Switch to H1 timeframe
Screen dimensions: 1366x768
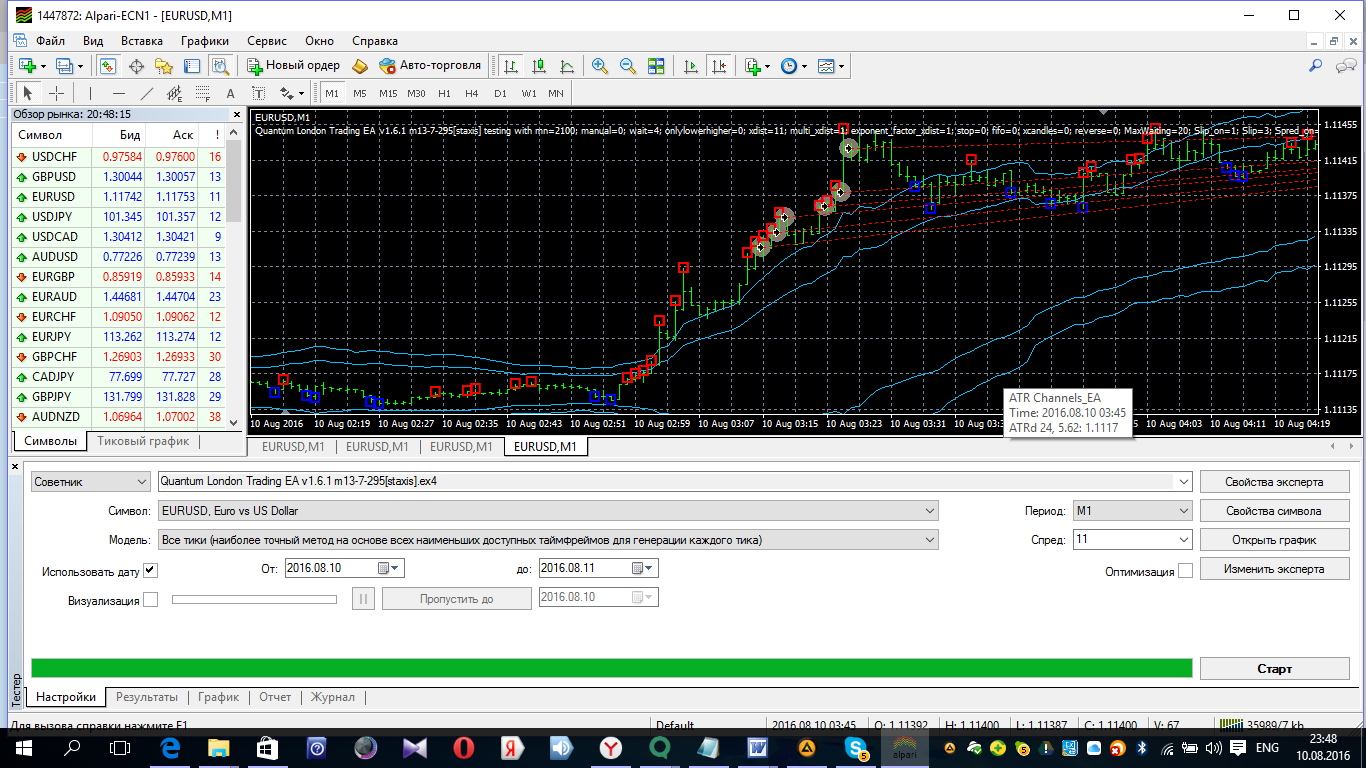pyautogui.click(x=444, y=93)
